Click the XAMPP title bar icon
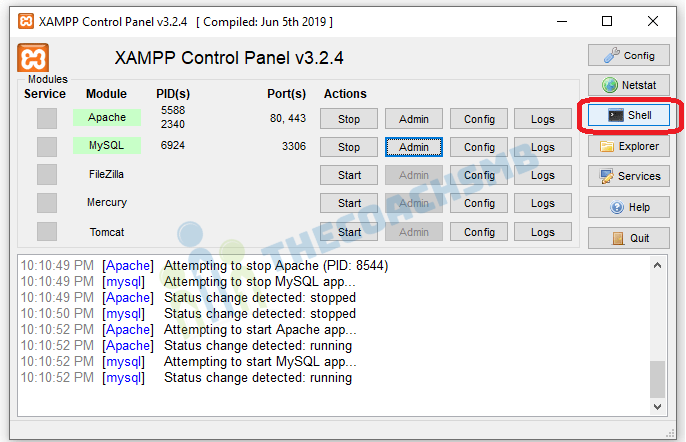This screenshot has height=442, width=686. pos(26,21)
